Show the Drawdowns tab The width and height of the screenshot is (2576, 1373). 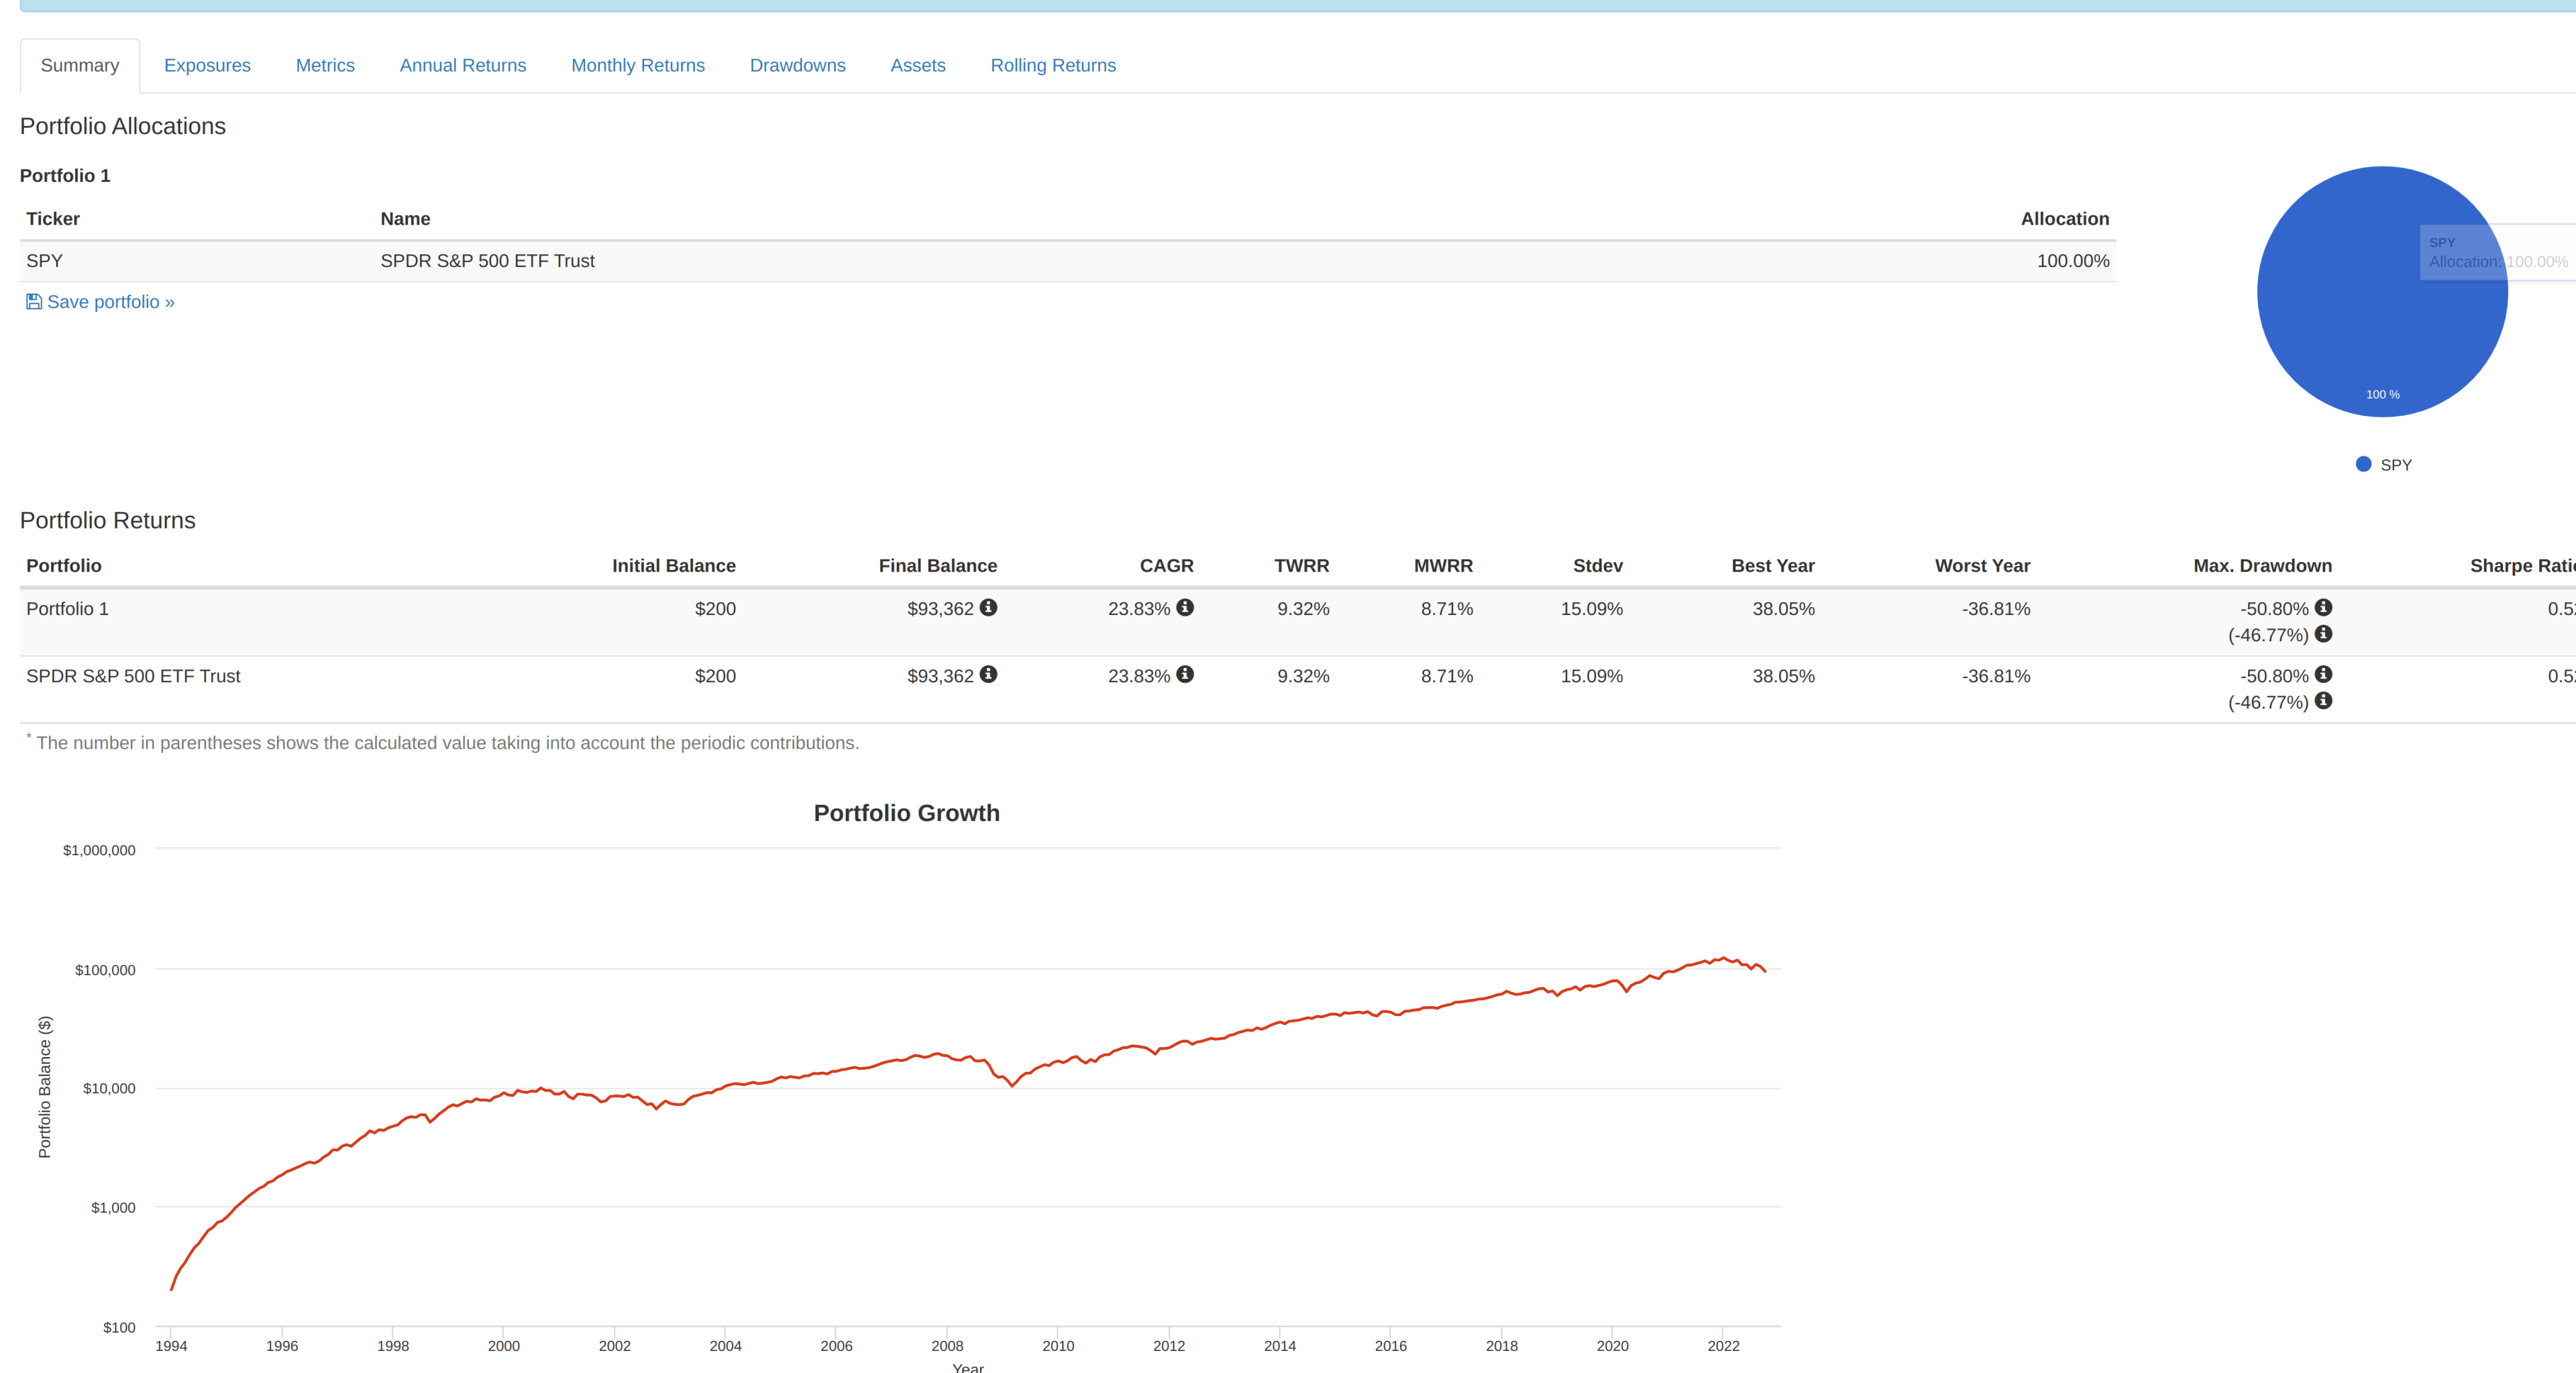point(798,66)
